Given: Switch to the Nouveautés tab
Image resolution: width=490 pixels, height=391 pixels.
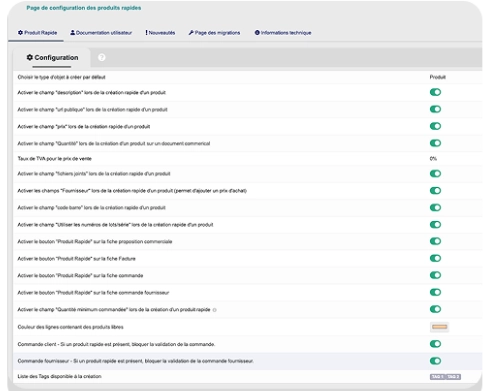Looking at the screenshot, I should coord(160,33).
